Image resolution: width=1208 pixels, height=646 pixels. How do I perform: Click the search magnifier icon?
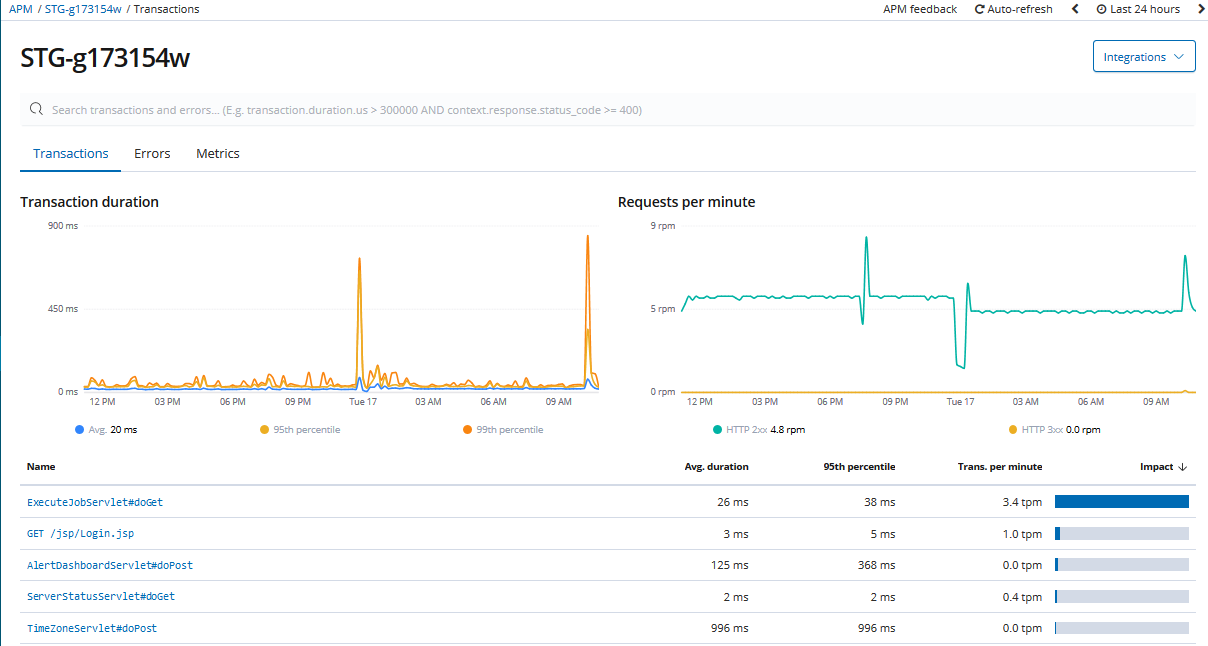[x=37, y=109]
